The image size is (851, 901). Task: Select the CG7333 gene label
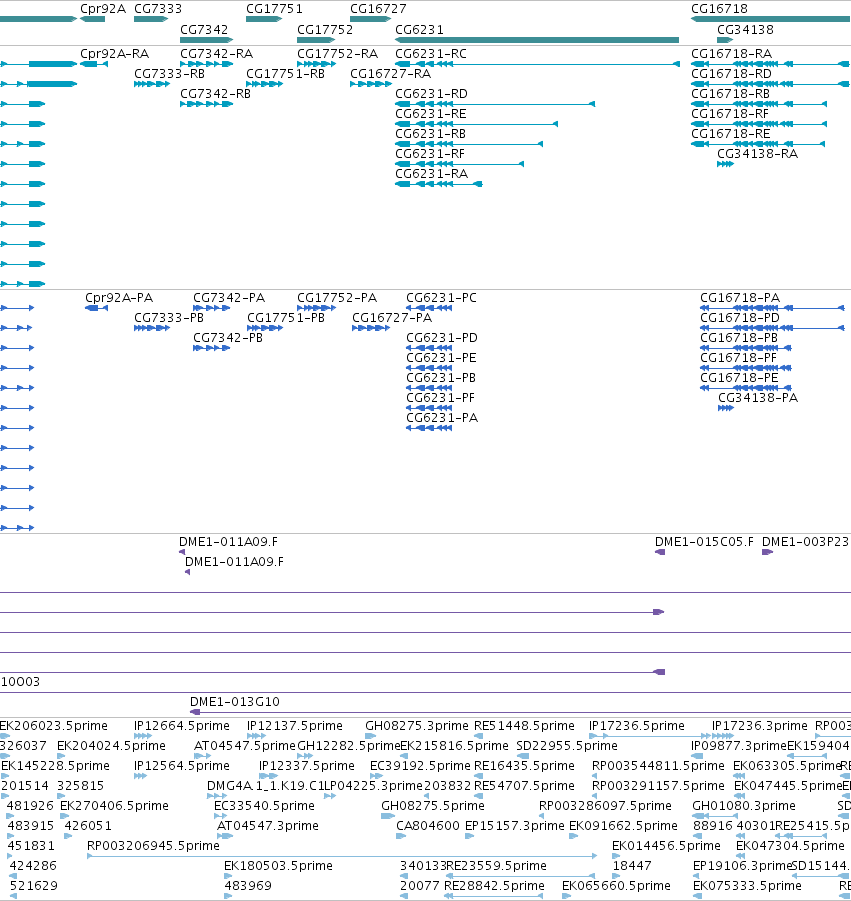pos(158,9)
